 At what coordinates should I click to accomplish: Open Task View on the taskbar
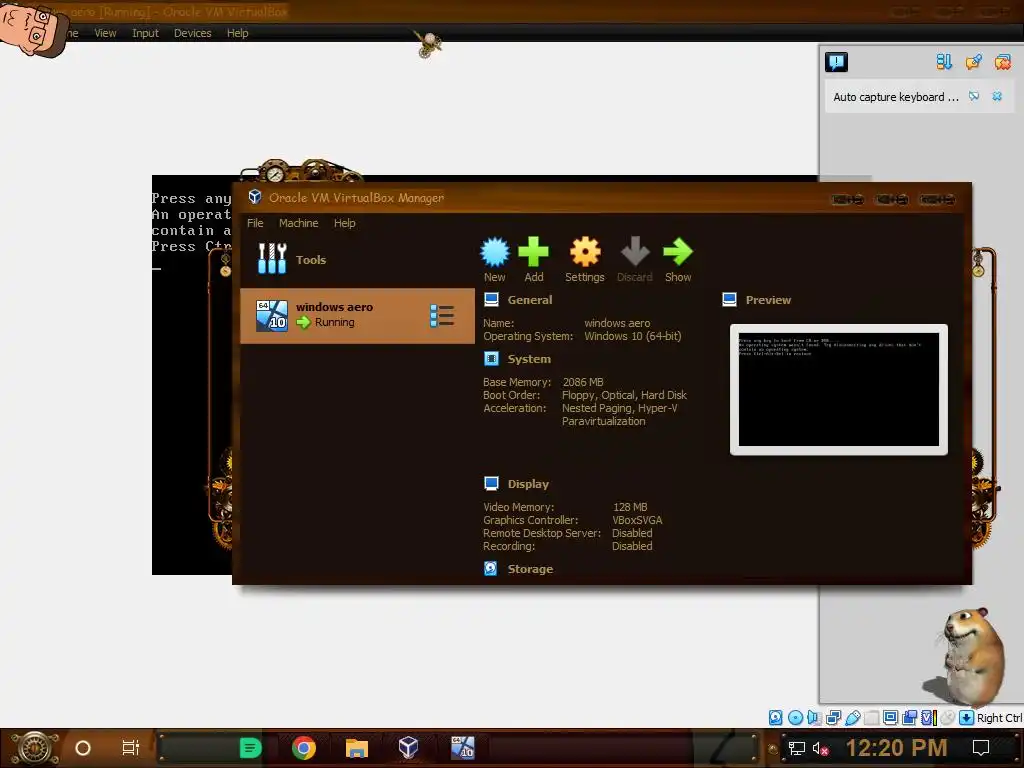tap(131, 748)
